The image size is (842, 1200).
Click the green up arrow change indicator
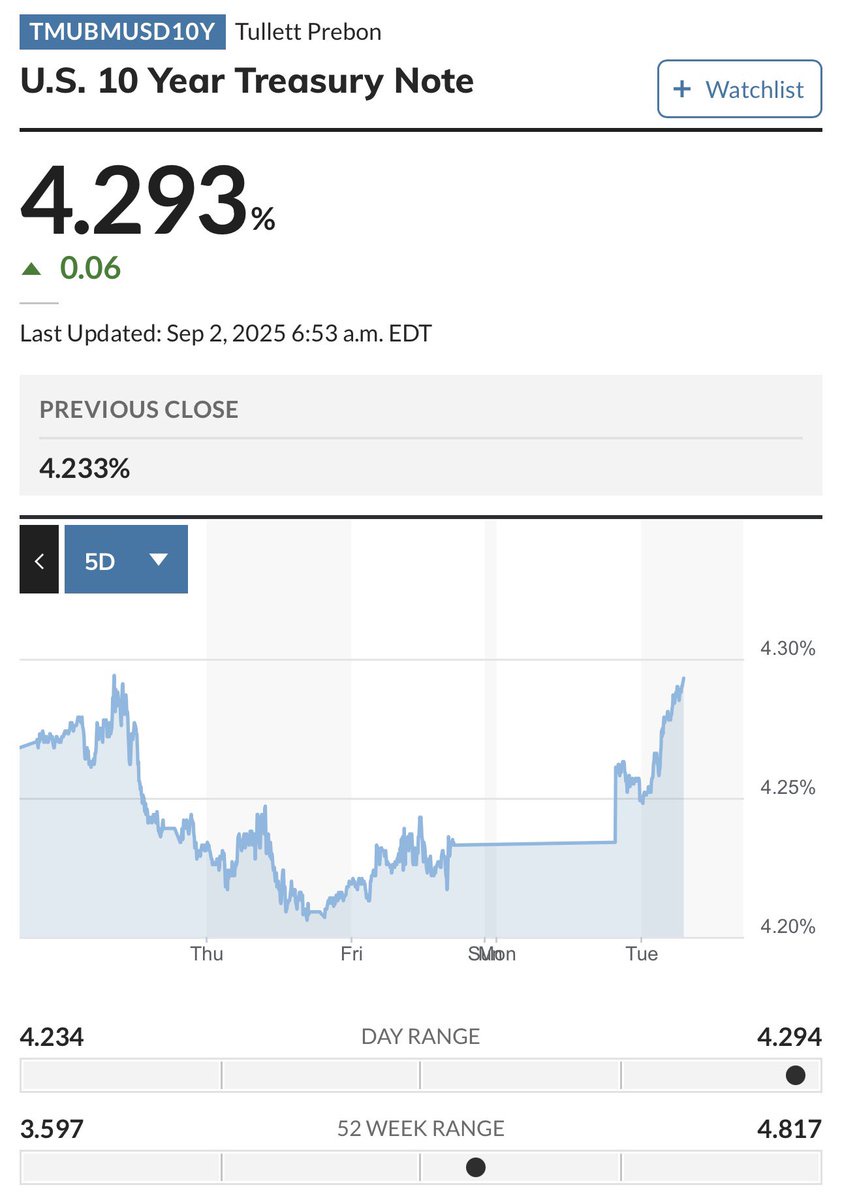pos(33,268)
